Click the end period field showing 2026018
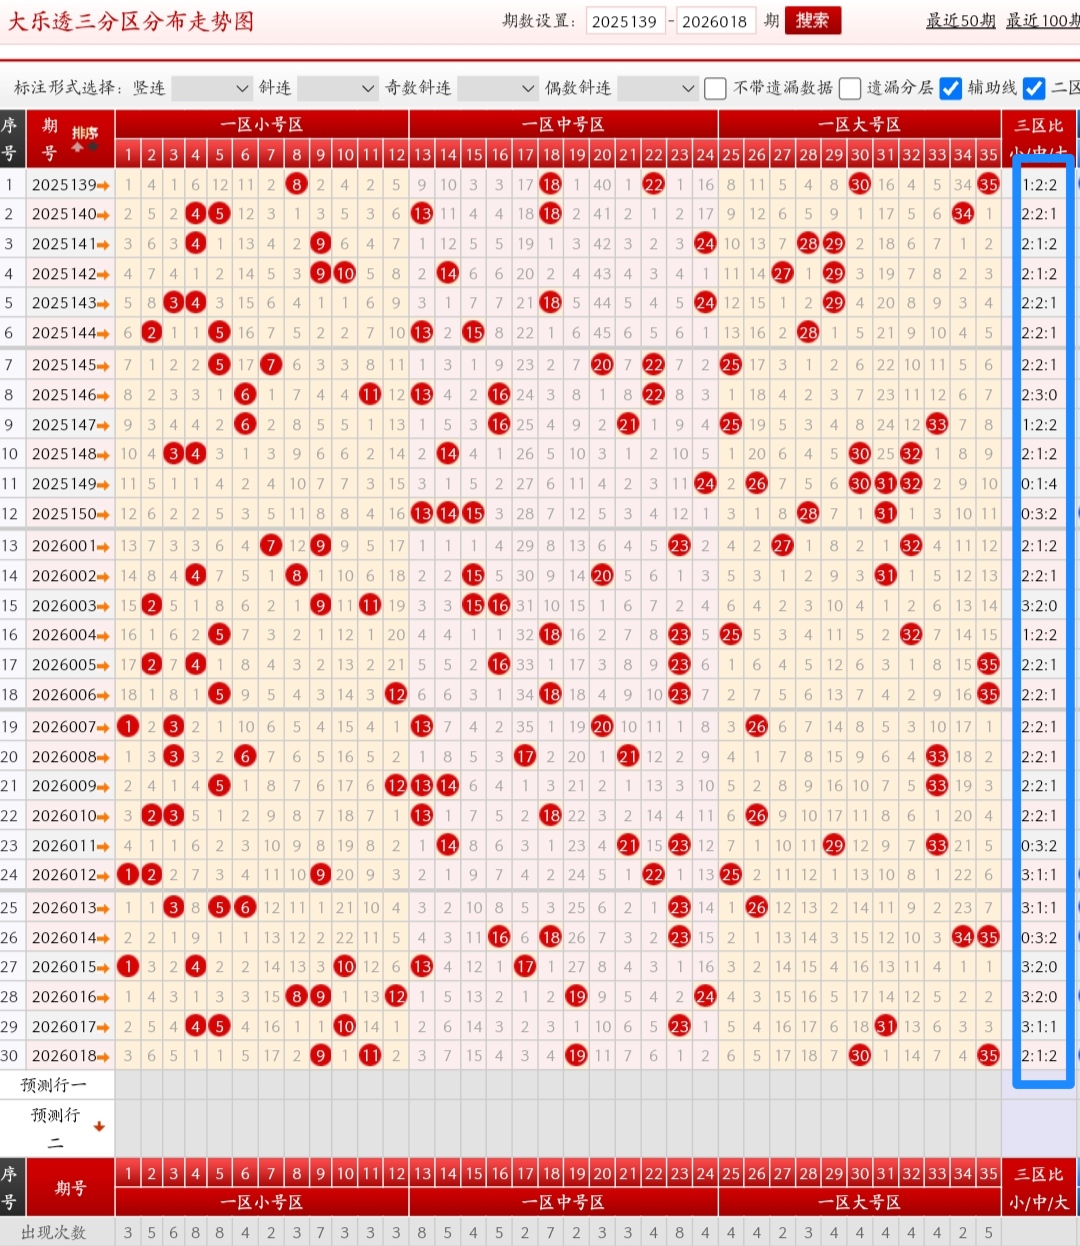The width and height of the screenshot is (1080, 1246). pyautogui.click(x=715, y=21)
